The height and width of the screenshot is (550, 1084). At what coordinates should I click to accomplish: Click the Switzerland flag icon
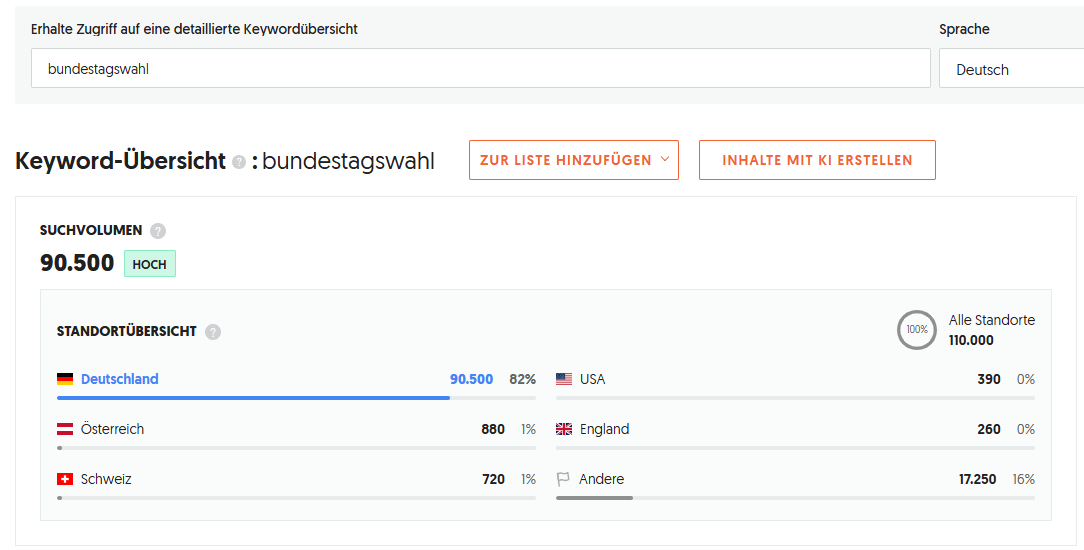click(x=65, y=480)
